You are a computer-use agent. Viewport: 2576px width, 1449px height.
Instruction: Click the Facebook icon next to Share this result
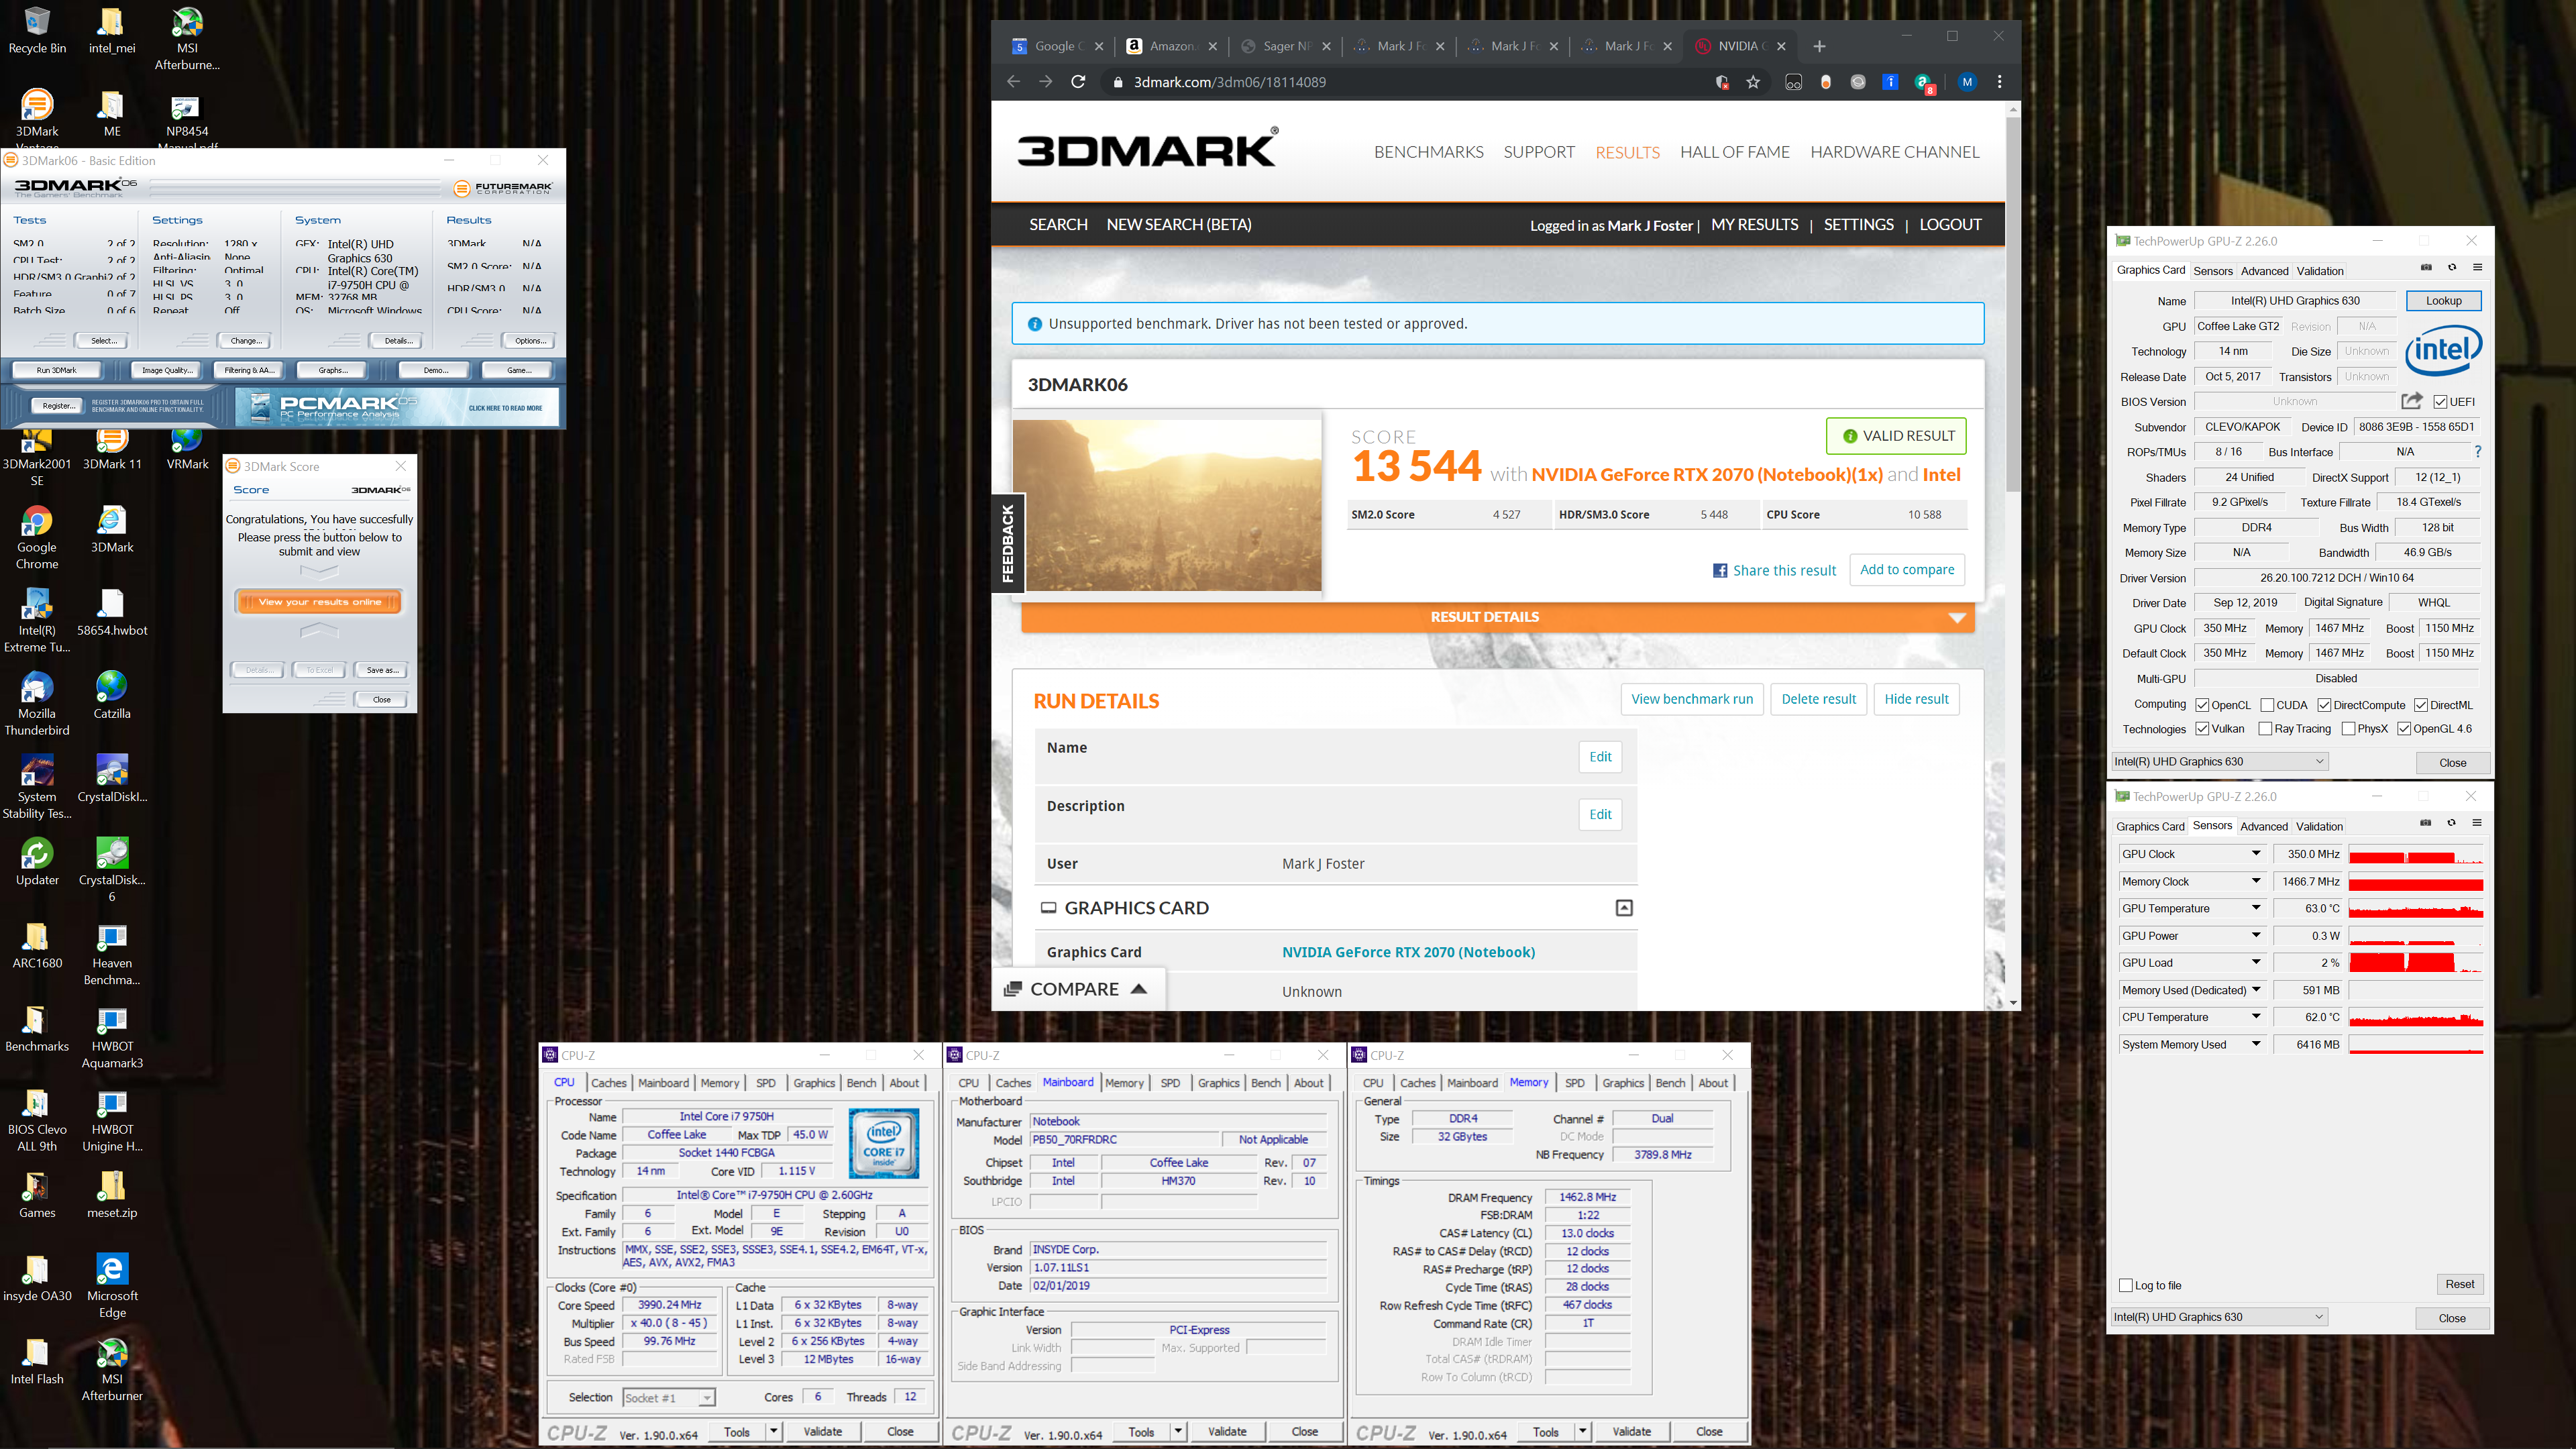click(1720, 571)
